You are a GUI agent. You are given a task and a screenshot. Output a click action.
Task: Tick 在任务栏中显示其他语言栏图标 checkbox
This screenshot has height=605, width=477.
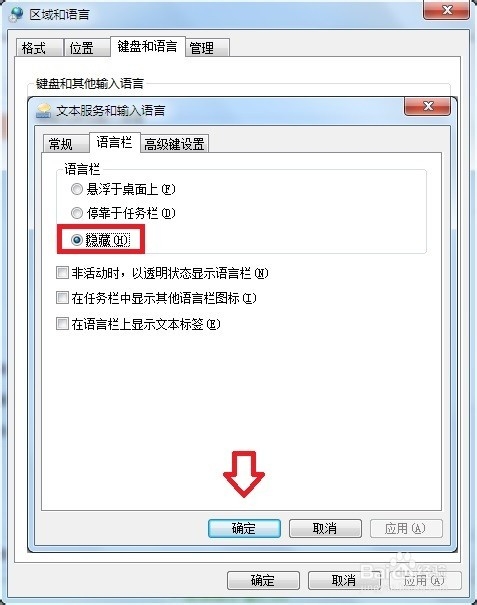pos(62,298)
